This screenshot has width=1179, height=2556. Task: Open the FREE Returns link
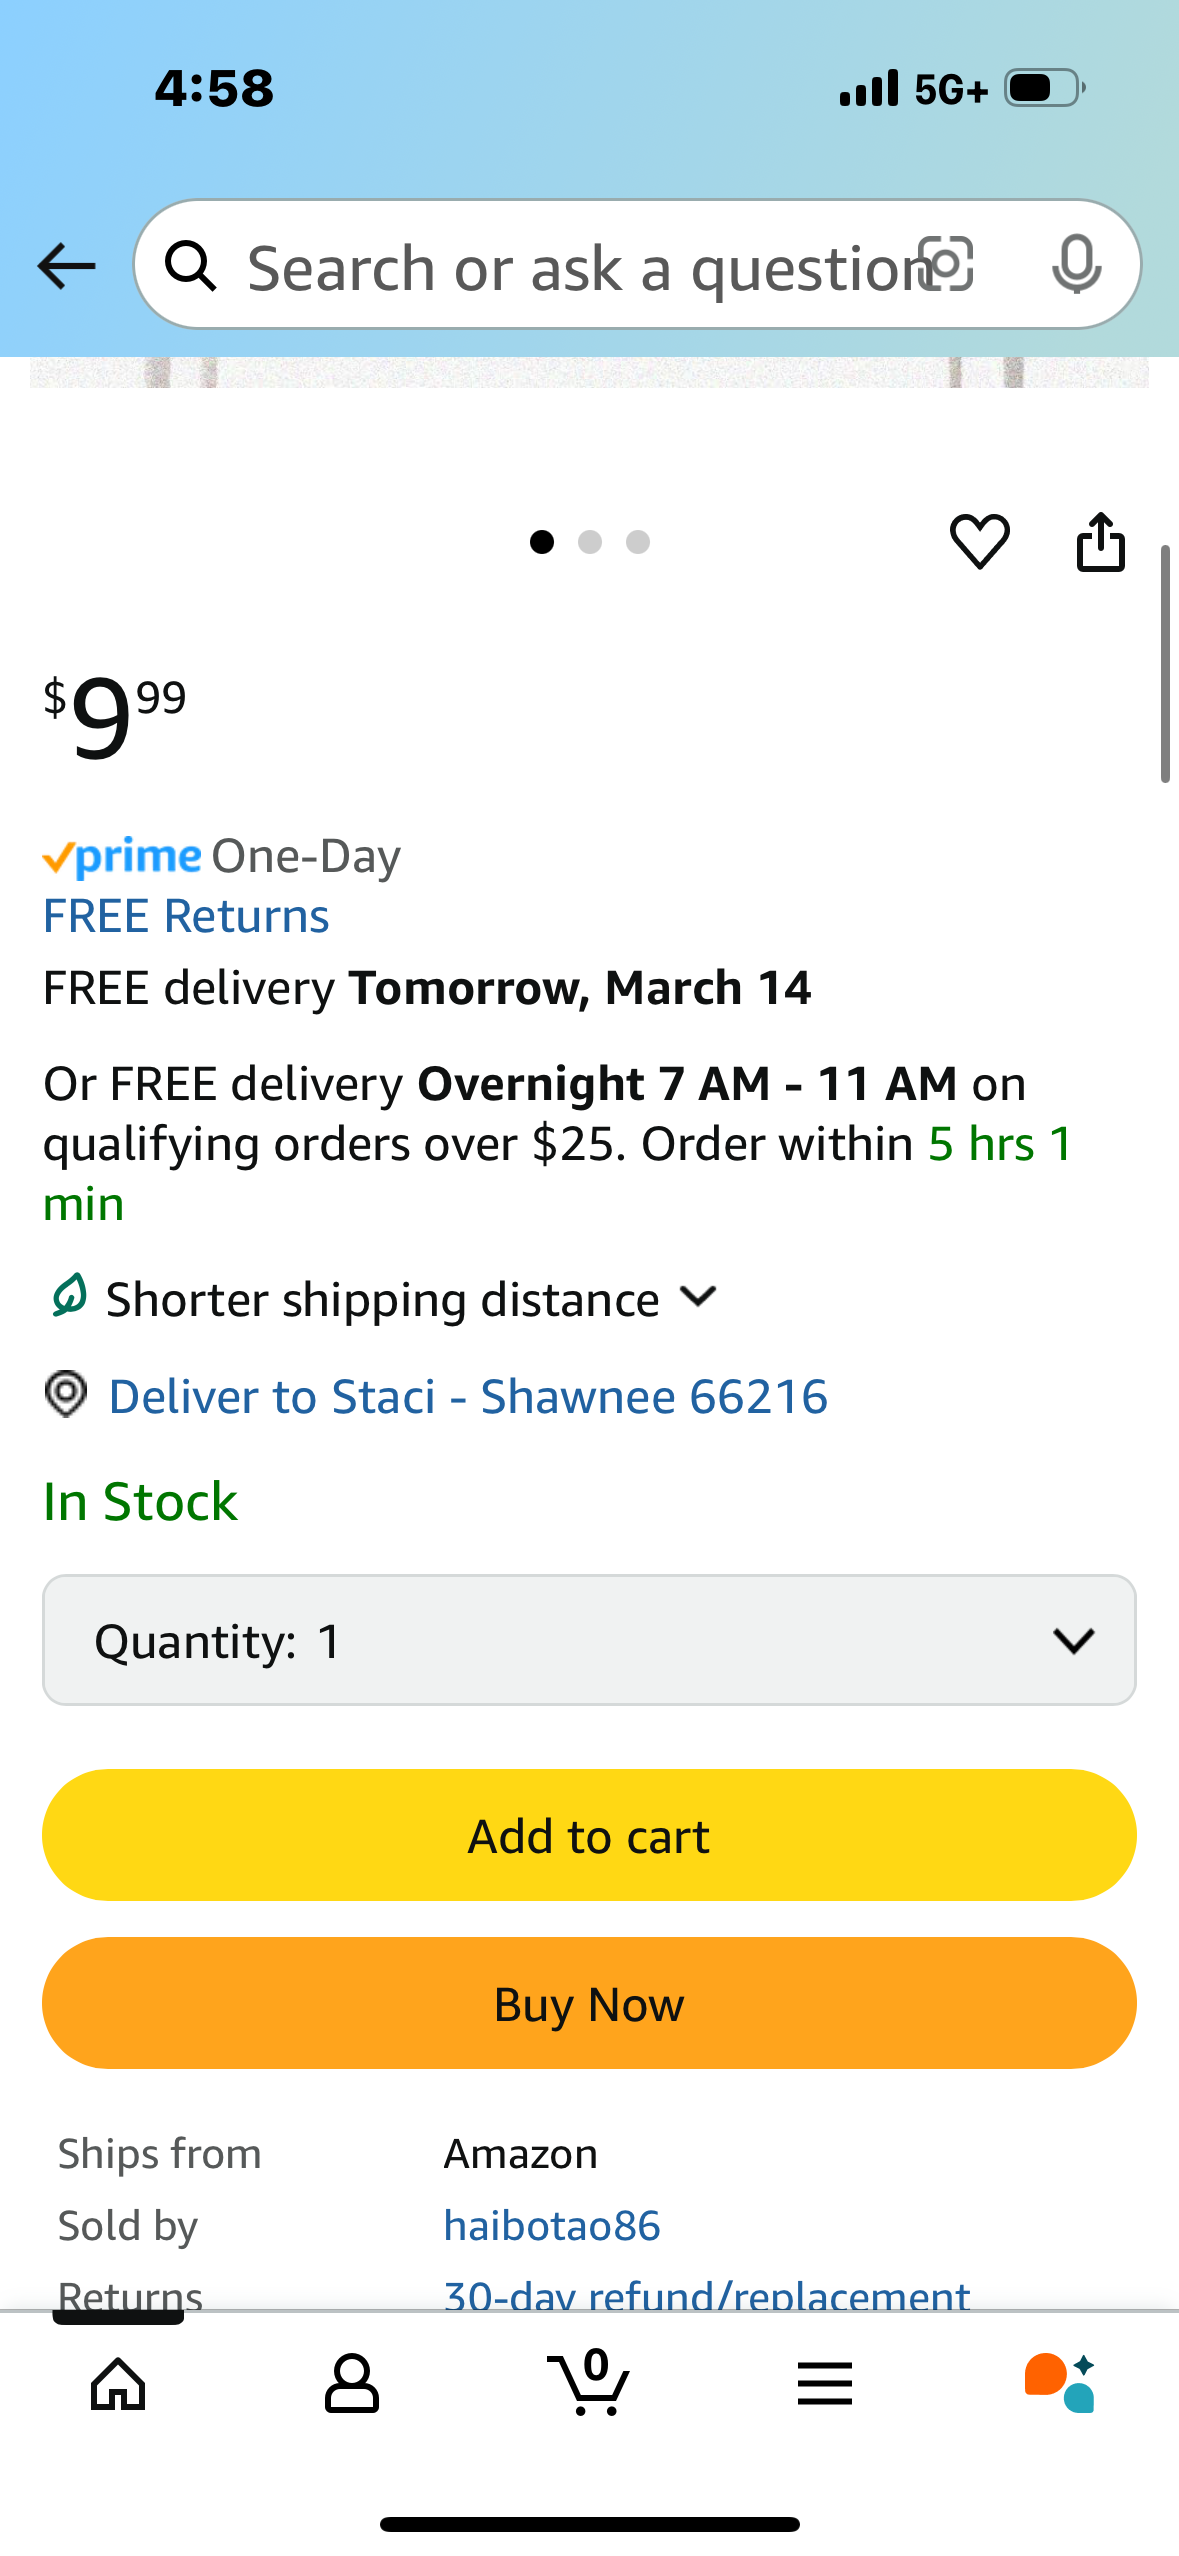[x=186, y=916]
